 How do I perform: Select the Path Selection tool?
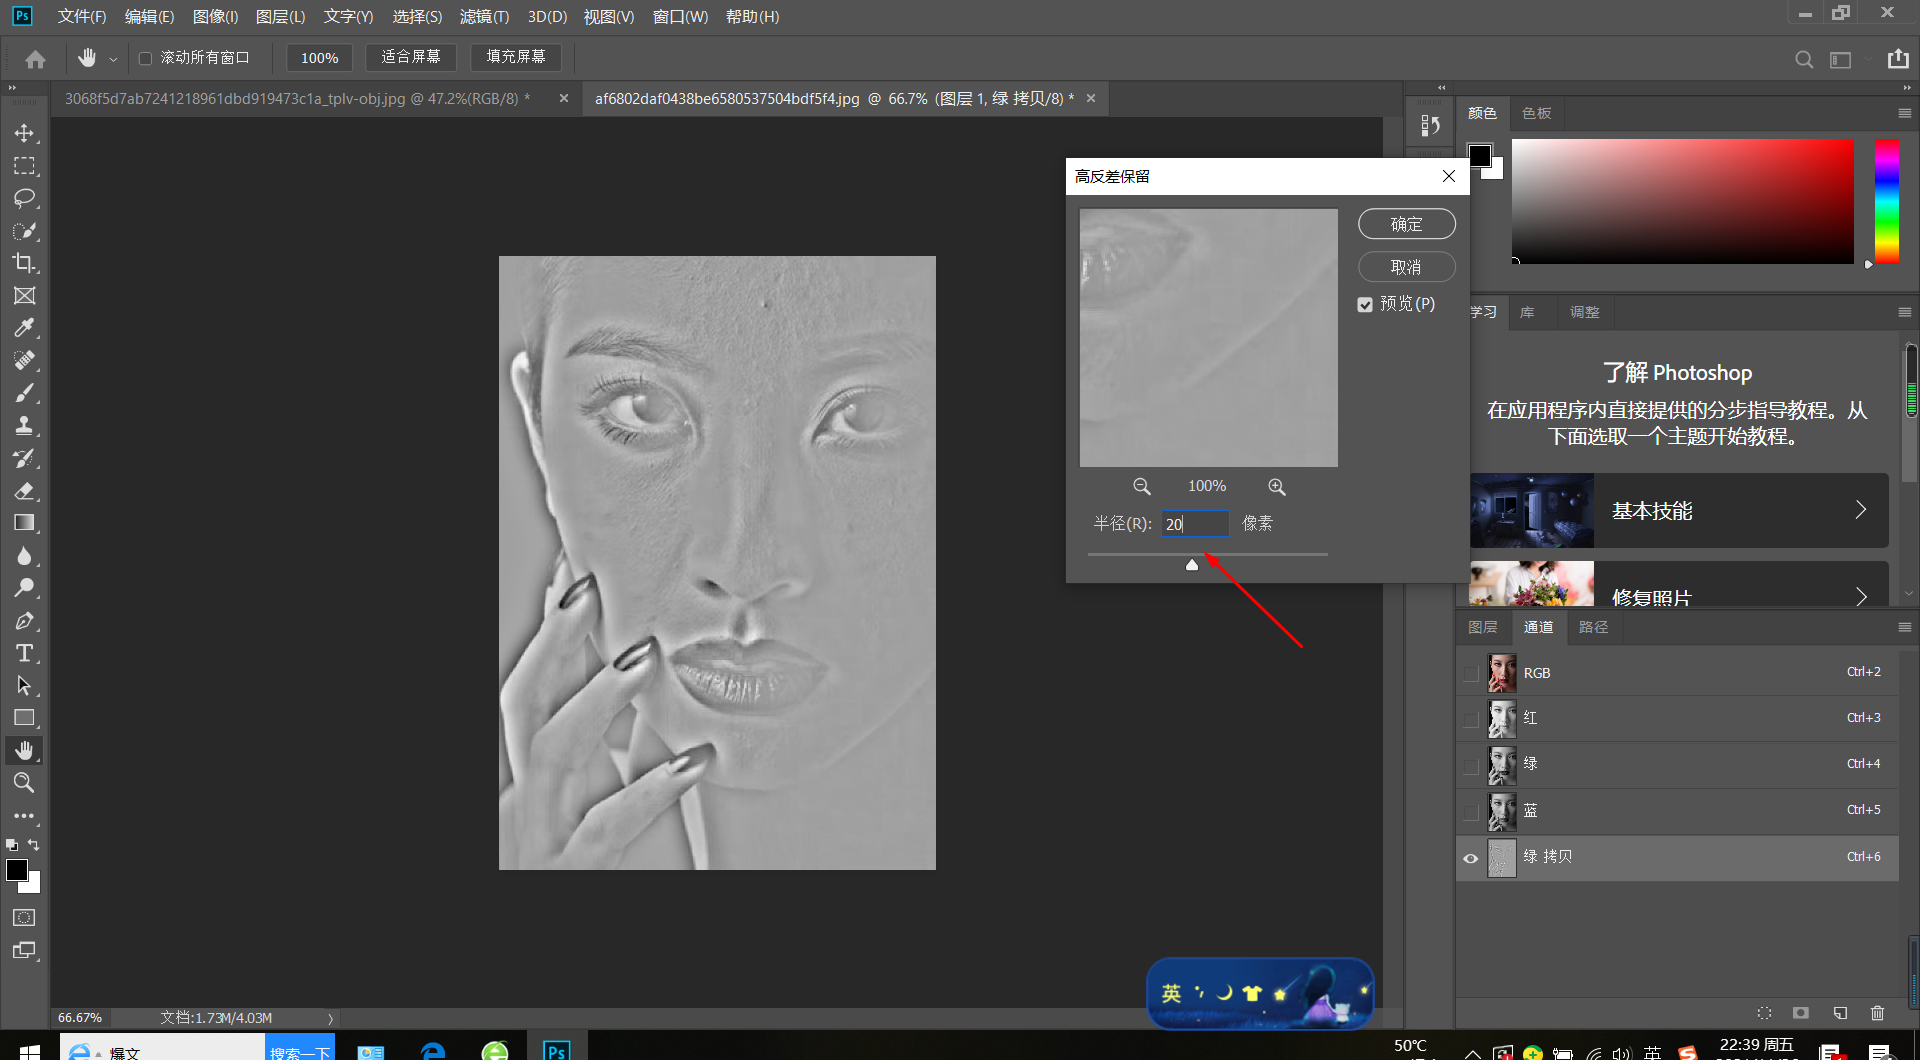(x=24, y=686)
